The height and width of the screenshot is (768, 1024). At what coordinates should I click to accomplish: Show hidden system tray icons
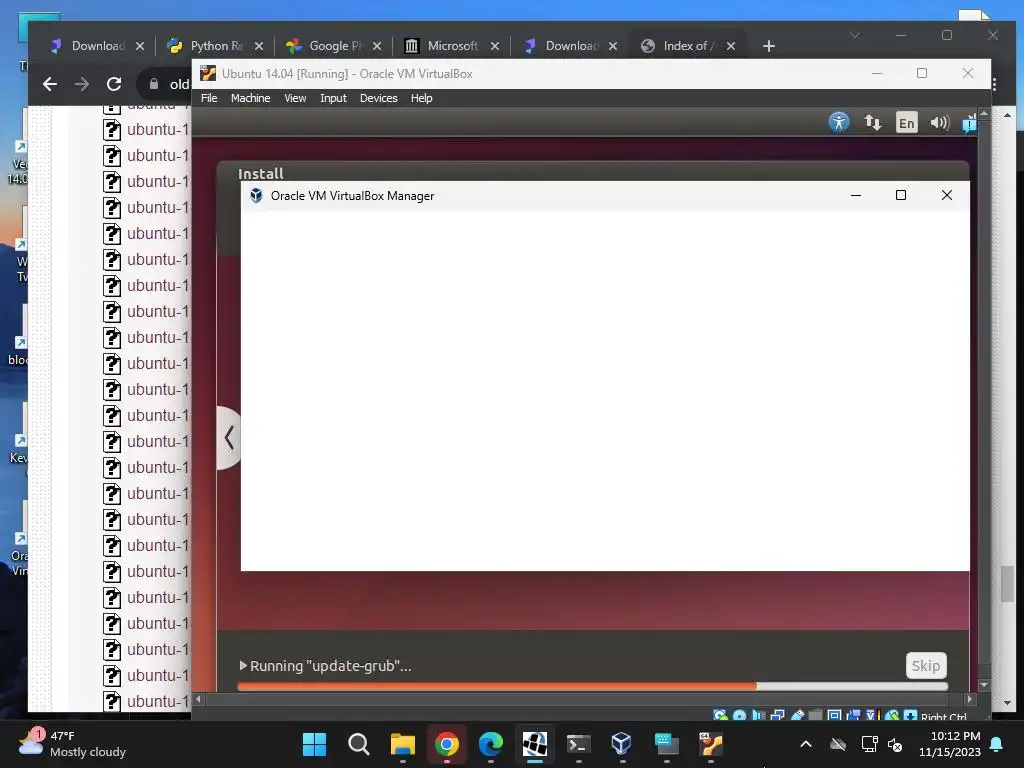click(x=806, y=744)
